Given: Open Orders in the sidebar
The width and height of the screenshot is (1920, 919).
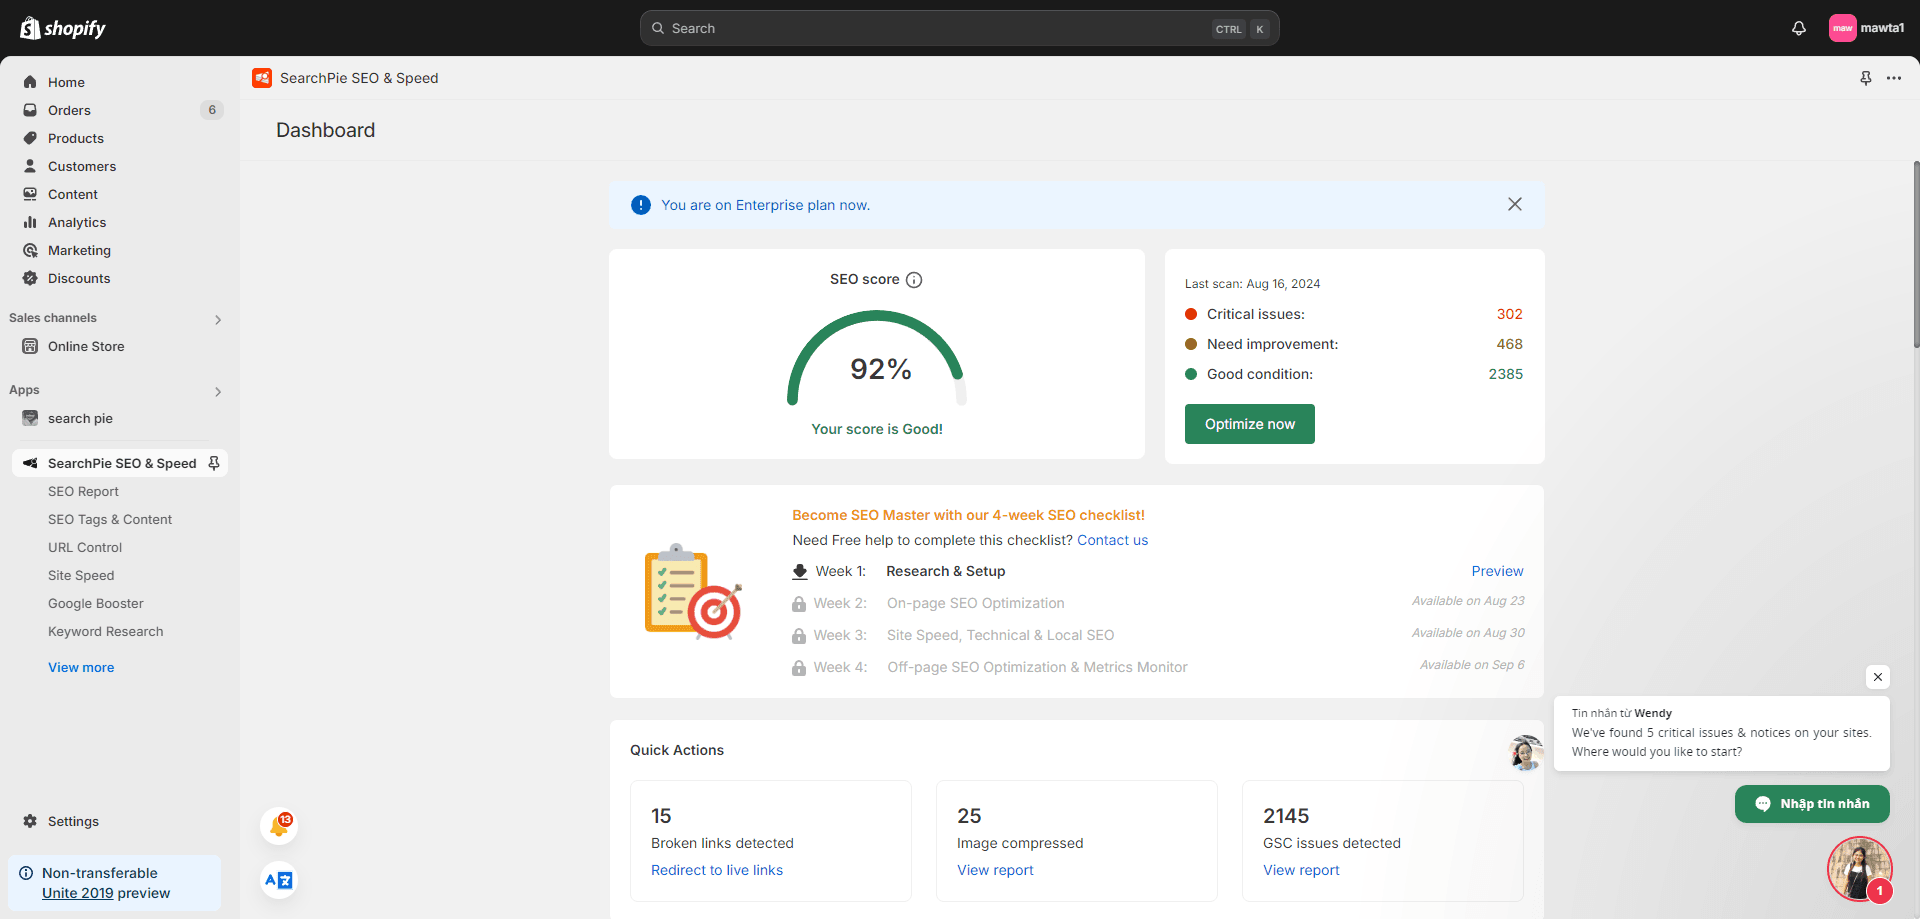Looking at the screenshot, I should pos(69,110).
